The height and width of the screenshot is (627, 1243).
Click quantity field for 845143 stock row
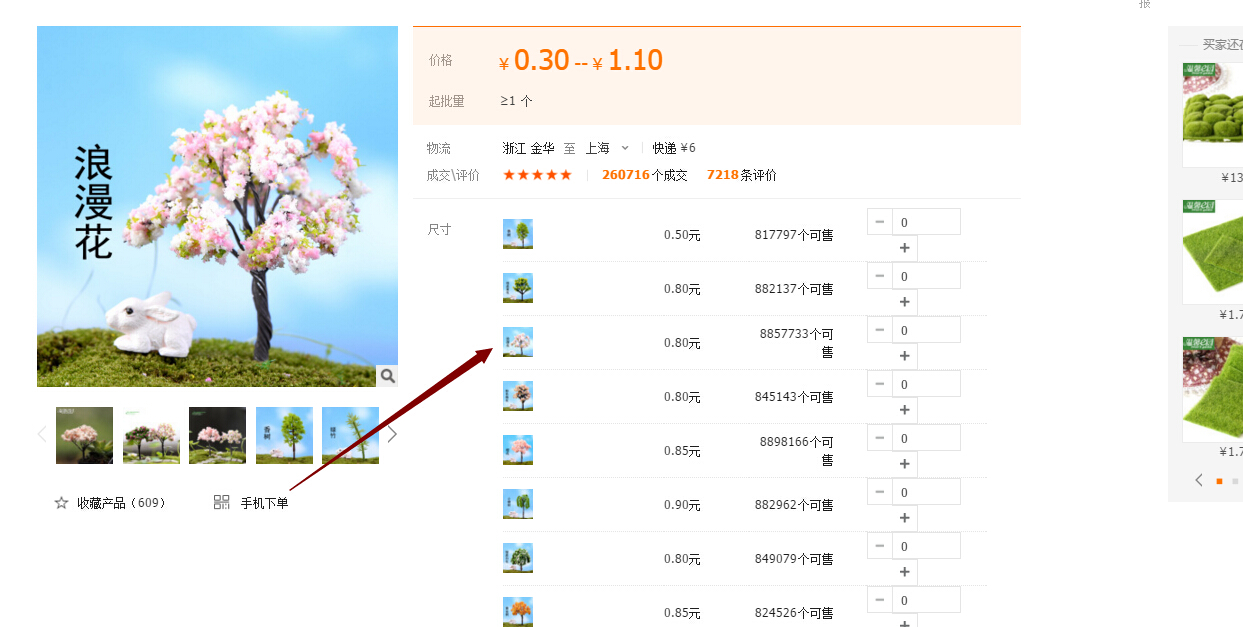pos(925,384)
